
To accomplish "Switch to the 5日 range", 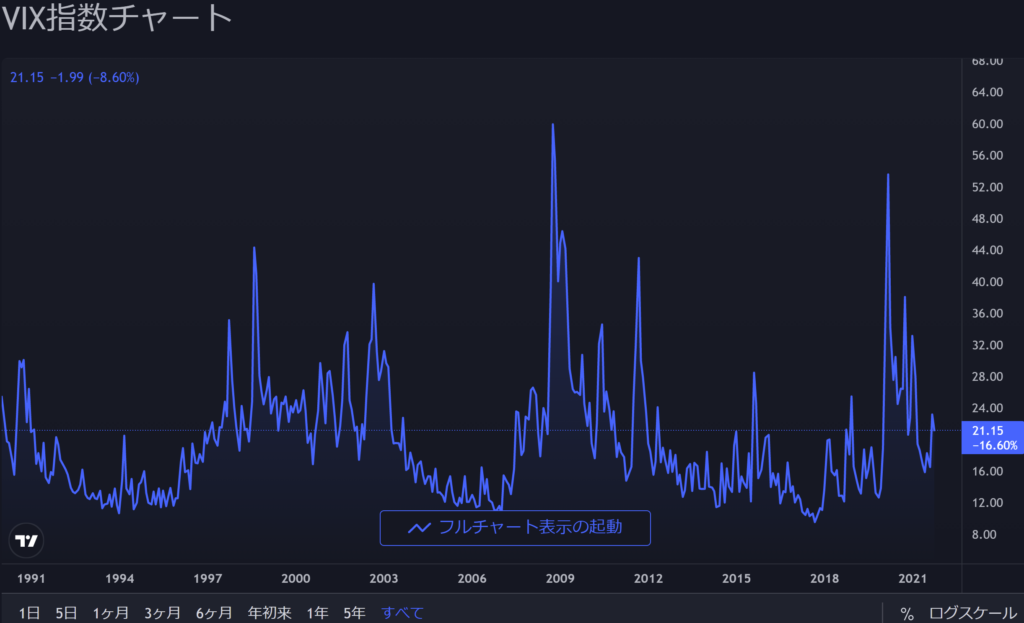I will click(x=66, y=613).
